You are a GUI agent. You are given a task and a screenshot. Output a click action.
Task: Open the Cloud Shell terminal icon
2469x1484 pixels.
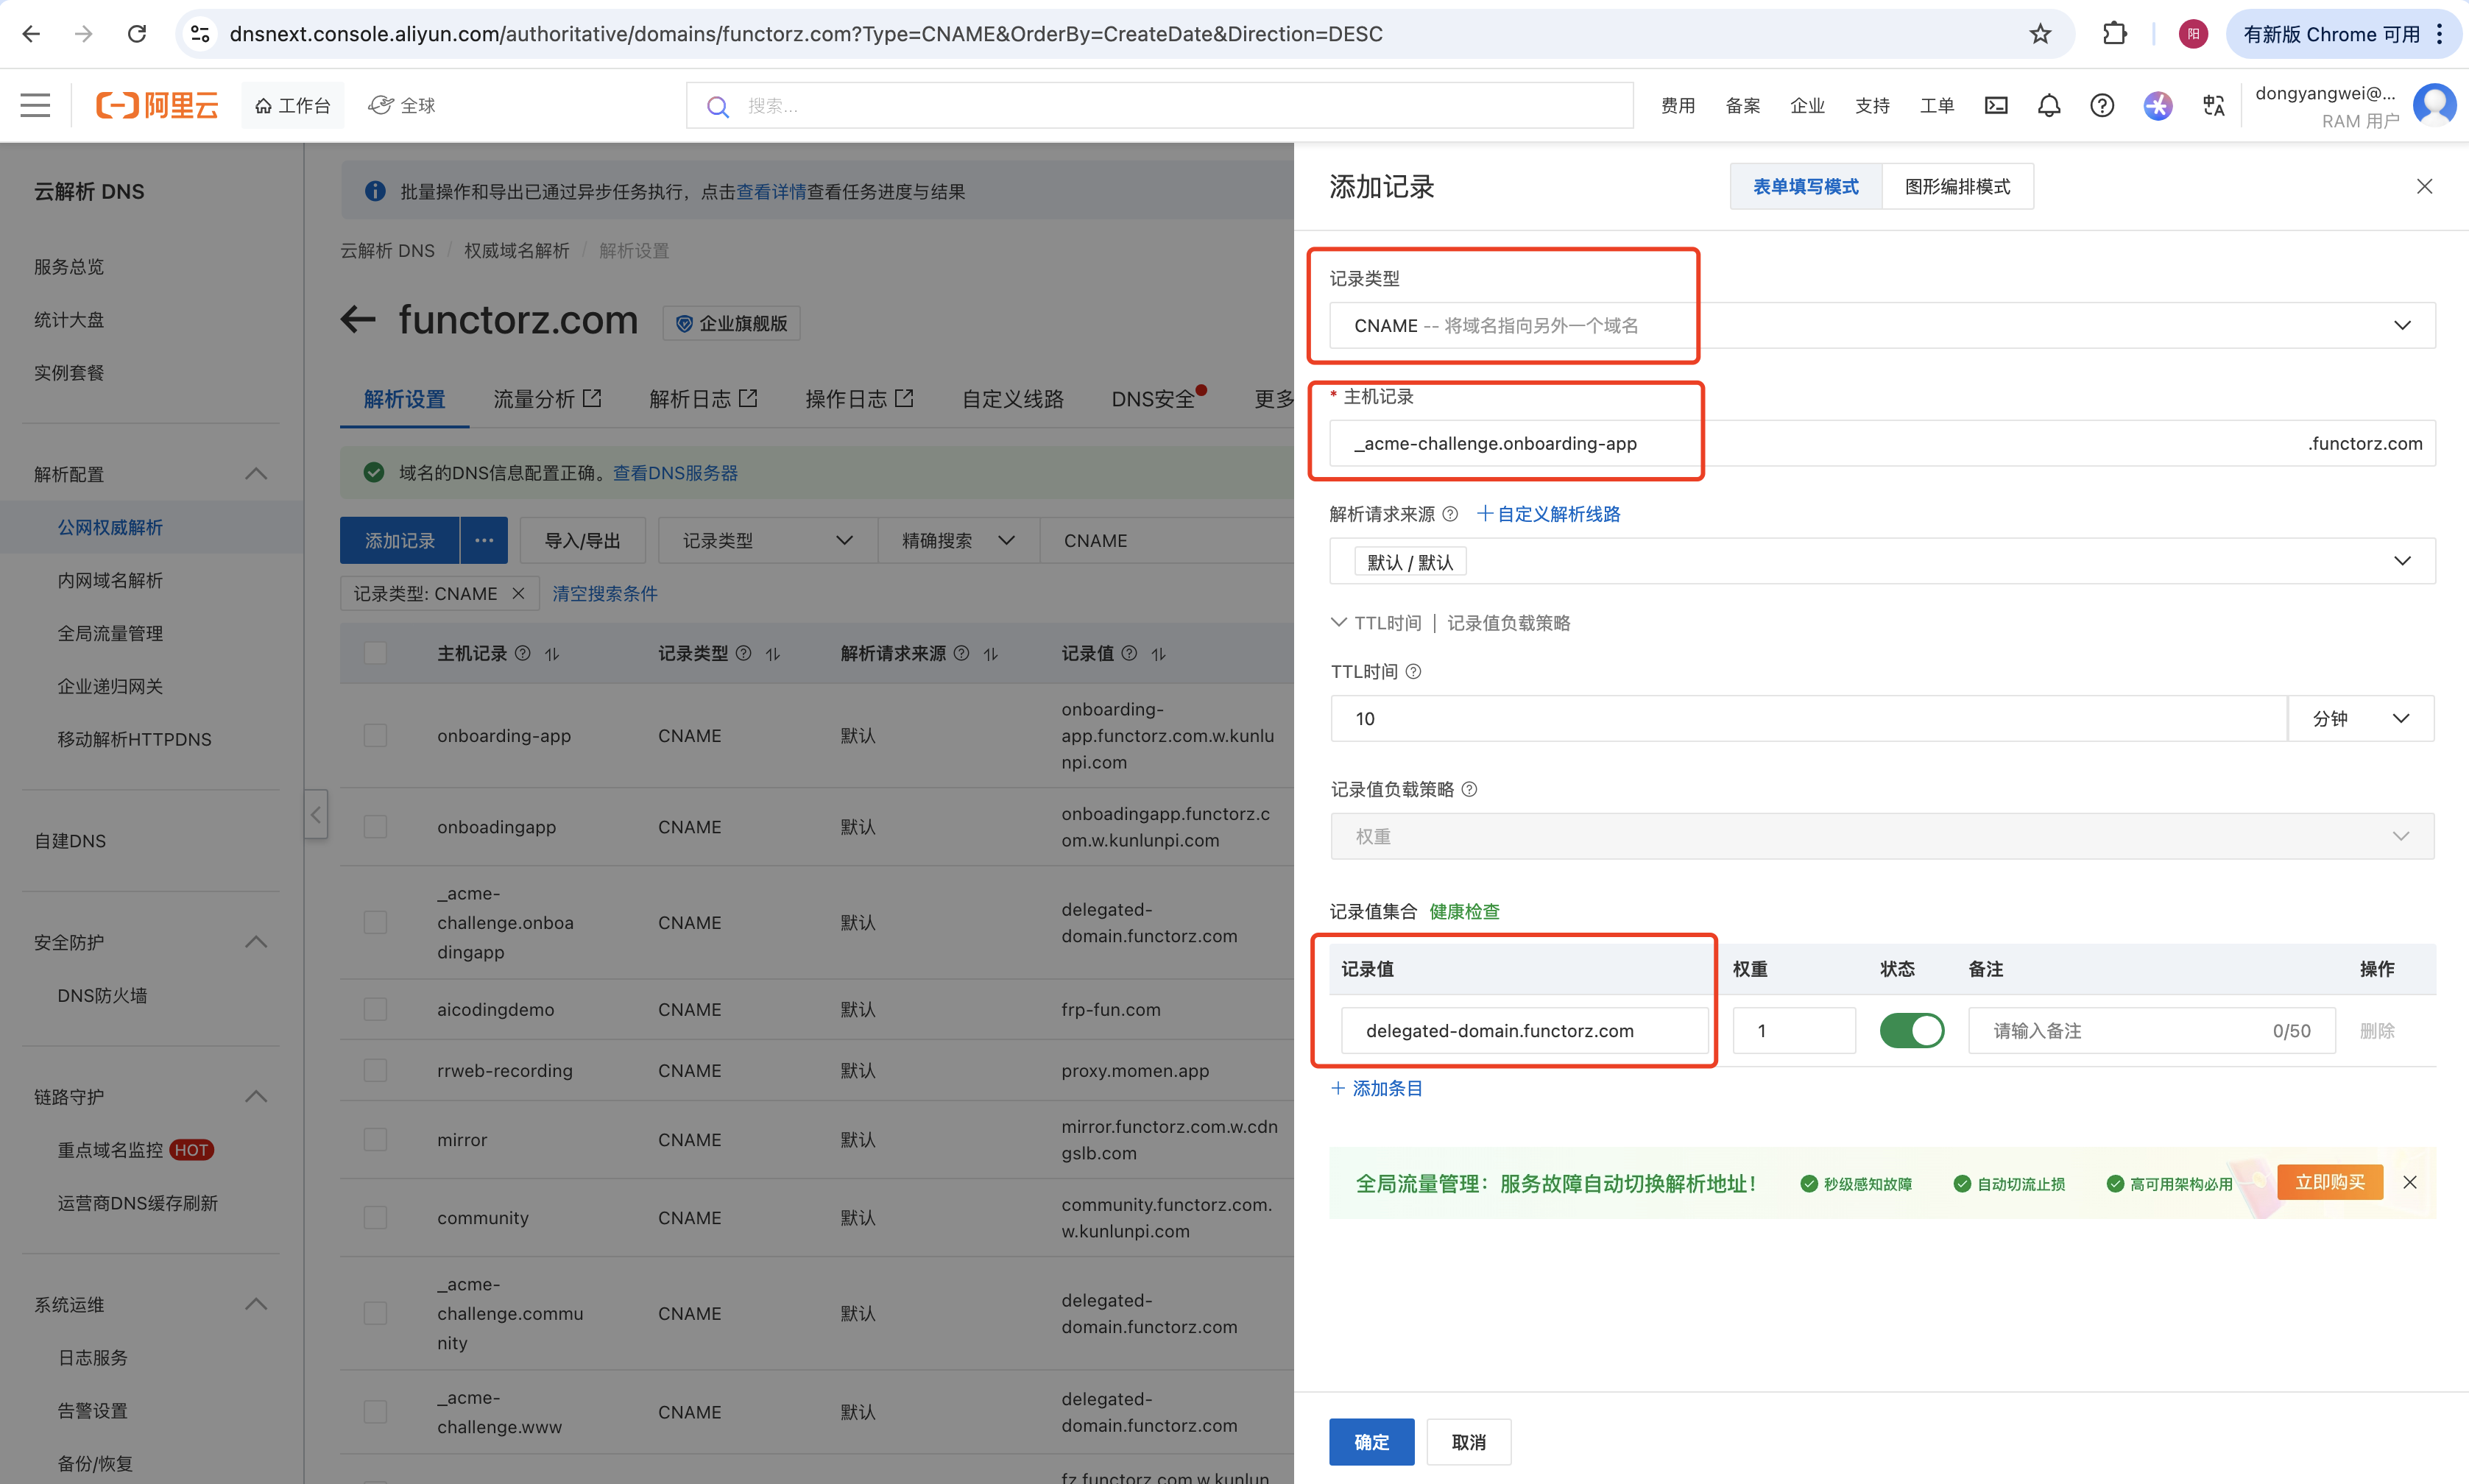click(x=1995, y=105)
